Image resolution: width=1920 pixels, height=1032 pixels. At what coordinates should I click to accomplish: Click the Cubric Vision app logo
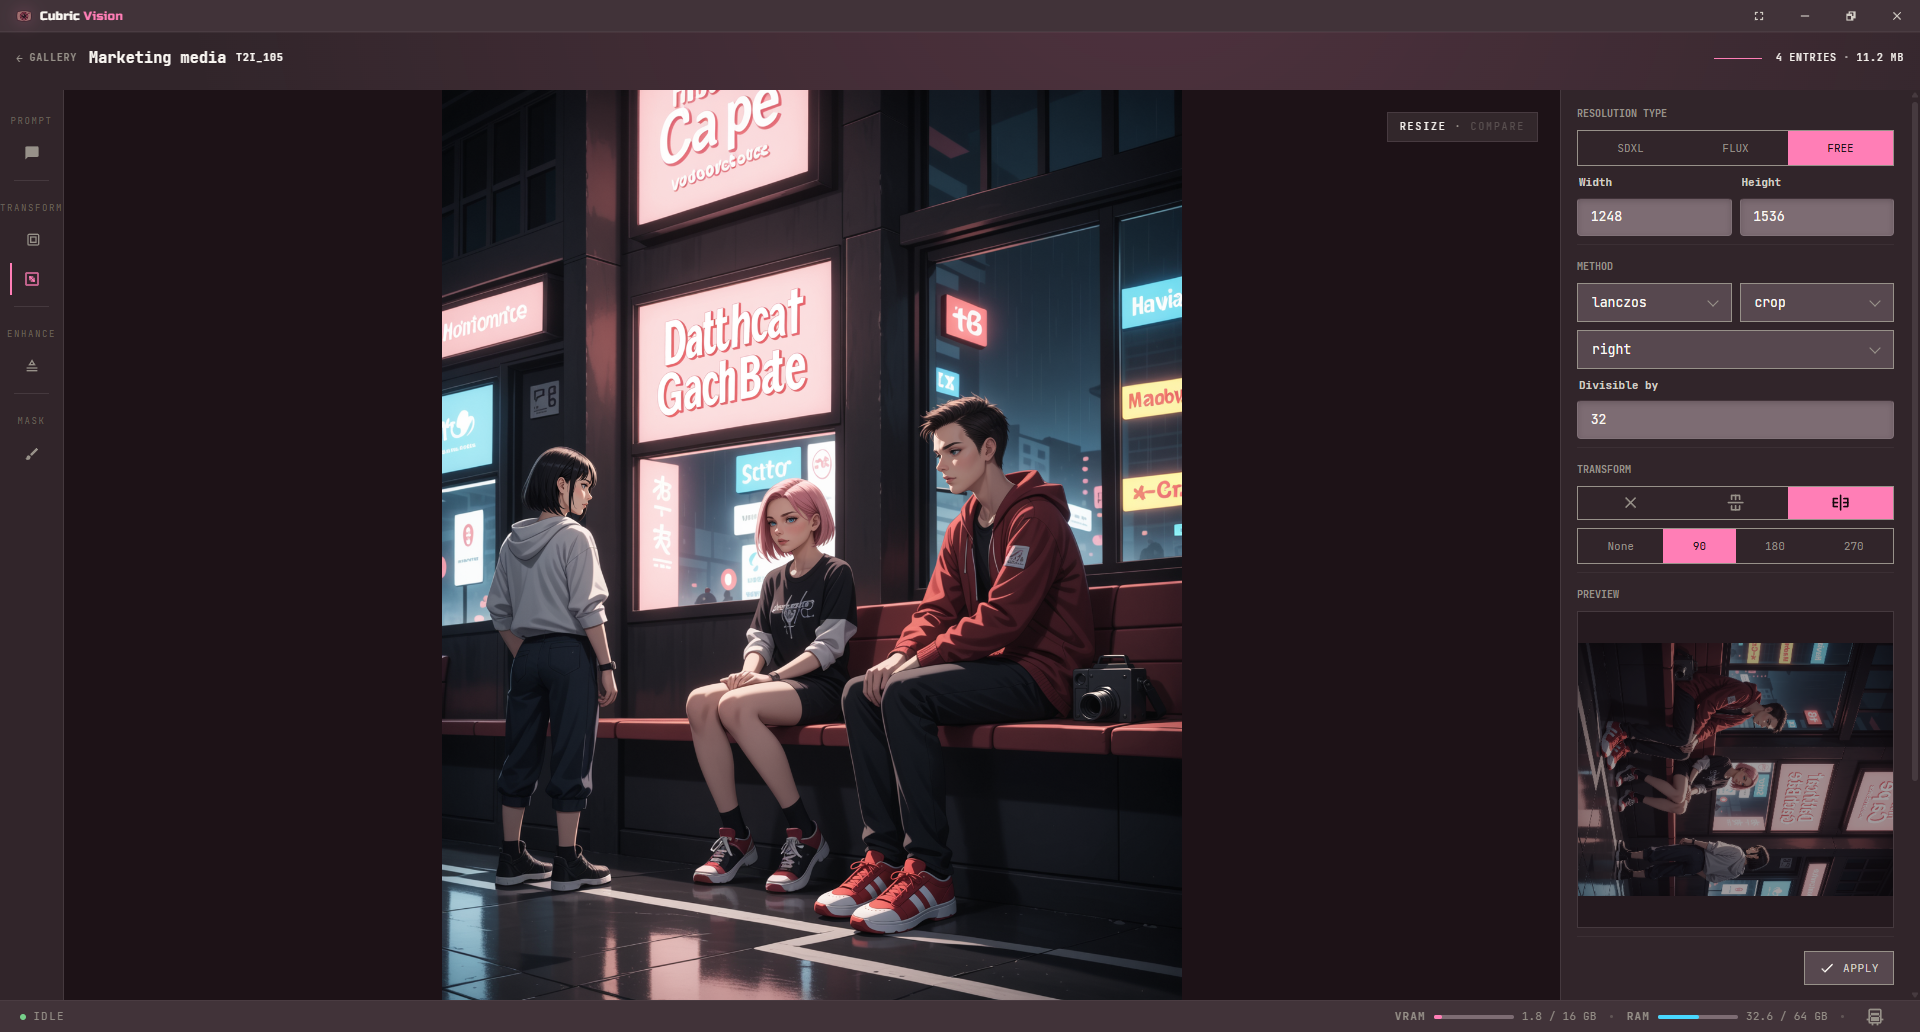(24, 16)
